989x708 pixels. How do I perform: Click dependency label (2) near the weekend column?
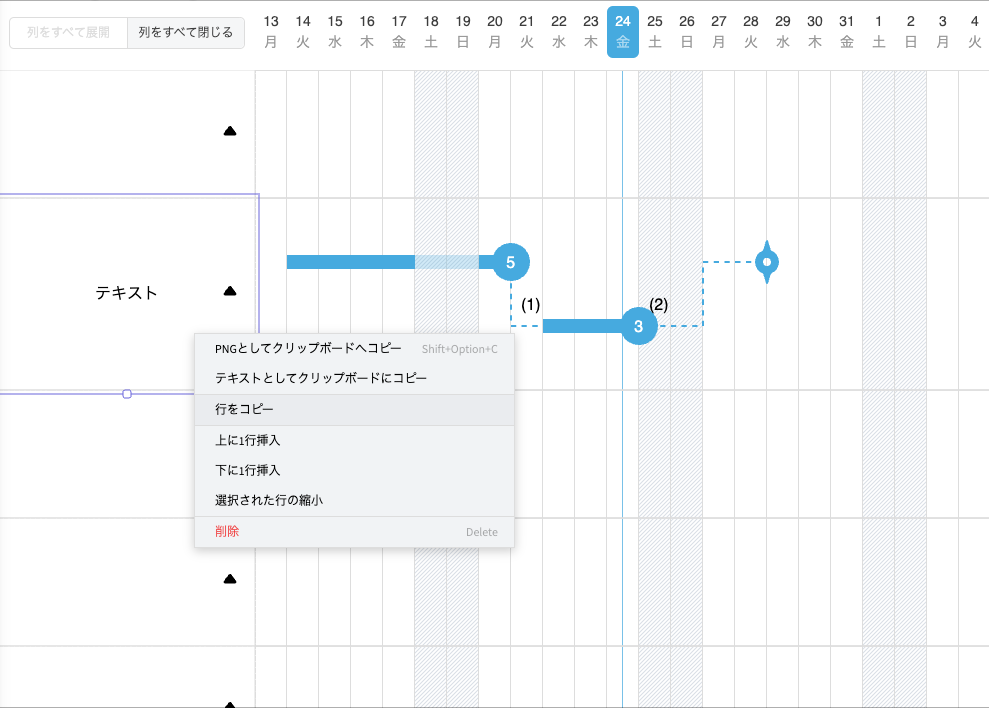[x=658, y=304]
